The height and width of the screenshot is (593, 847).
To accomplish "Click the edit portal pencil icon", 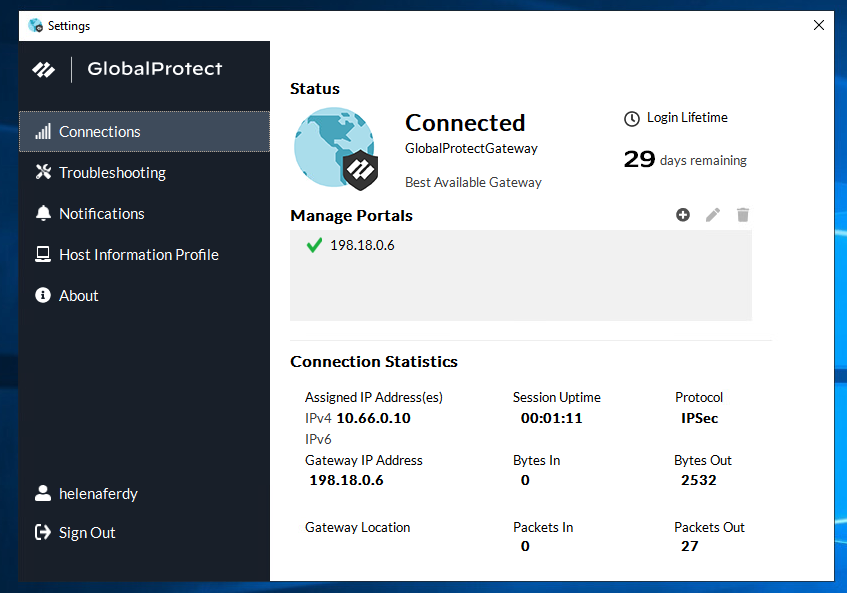I will point(713,215).
